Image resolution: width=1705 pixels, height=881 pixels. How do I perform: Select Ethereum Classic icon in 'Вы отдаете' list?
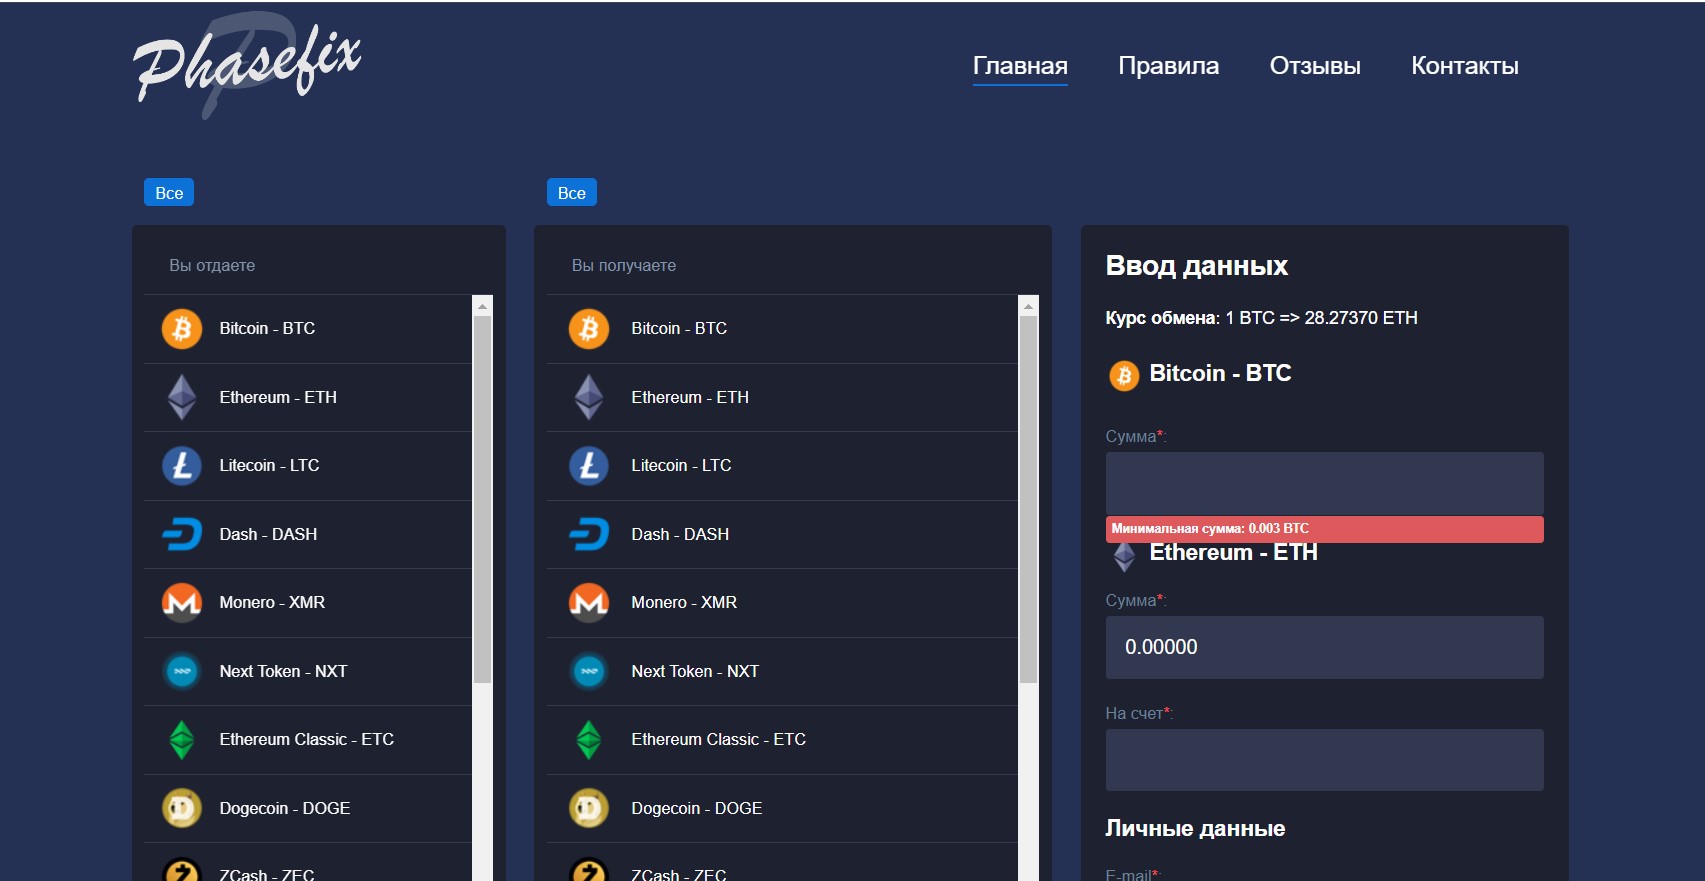tap(182, 740)
